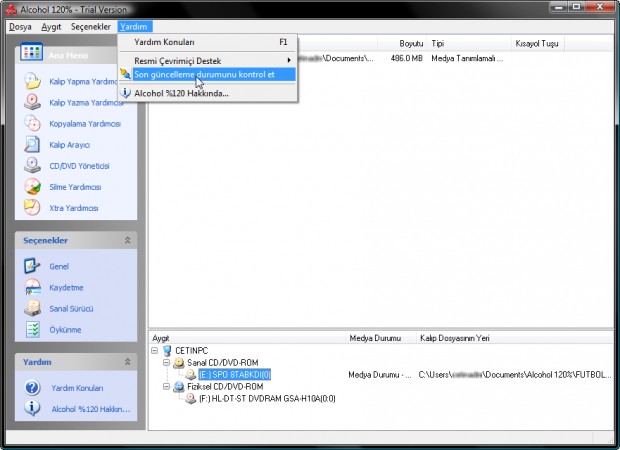This screenshot has width=620, height=450.
Task: Click the Ana Menü panel icon
Action: (x=31, y=52)
